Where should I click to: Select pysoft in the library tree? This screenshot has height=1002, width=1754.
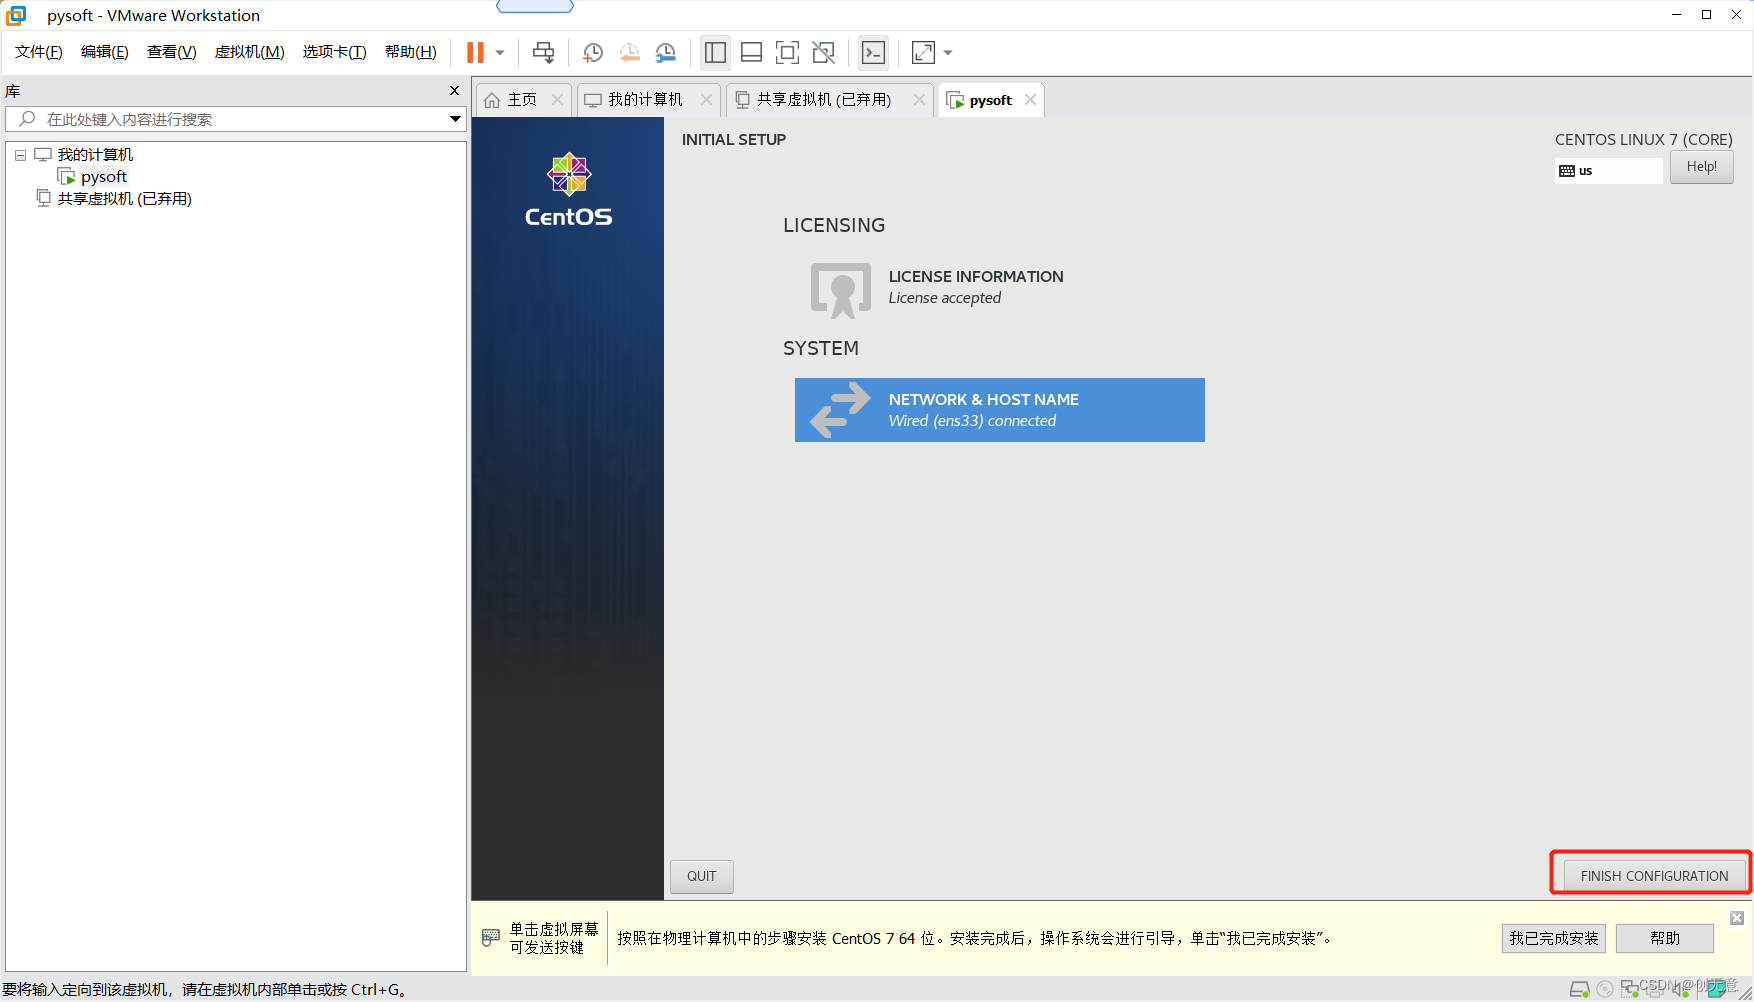(104, 177)
